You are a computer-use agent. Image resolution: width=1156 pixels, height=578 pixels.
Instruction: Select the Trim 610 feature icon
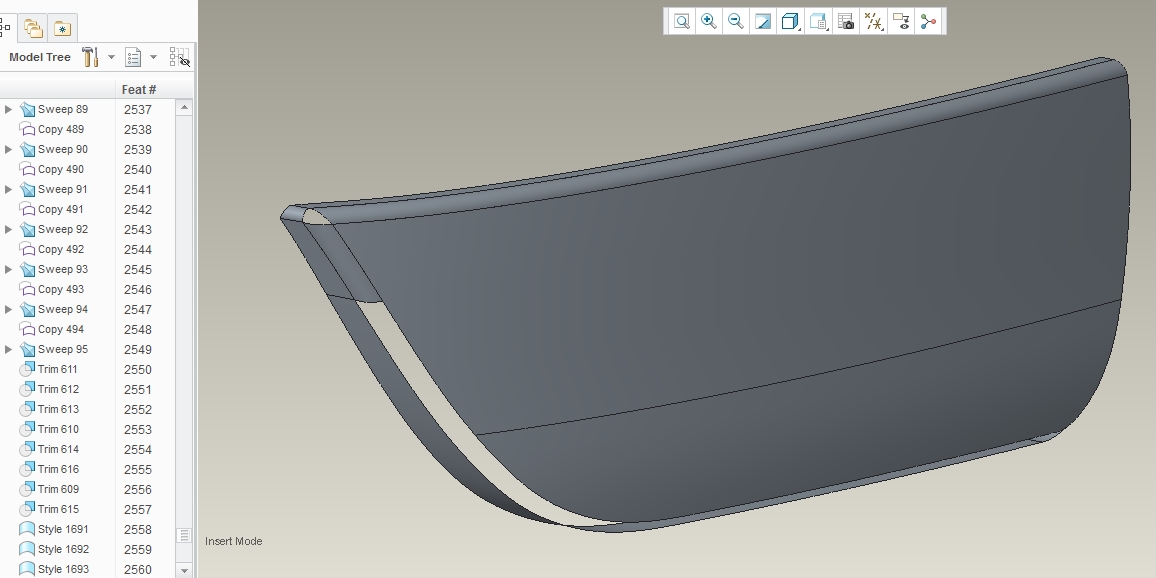click(x=27, y=428)
